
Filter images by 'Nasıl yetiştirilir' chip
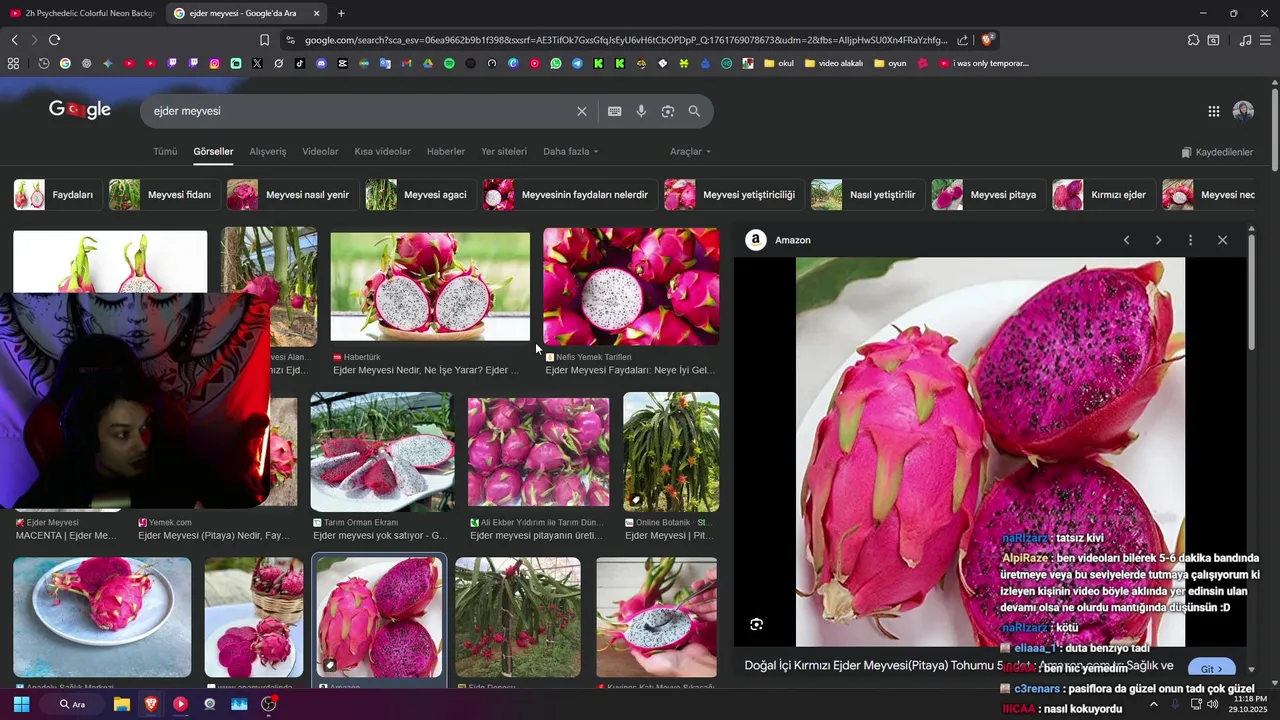[866, 195]
